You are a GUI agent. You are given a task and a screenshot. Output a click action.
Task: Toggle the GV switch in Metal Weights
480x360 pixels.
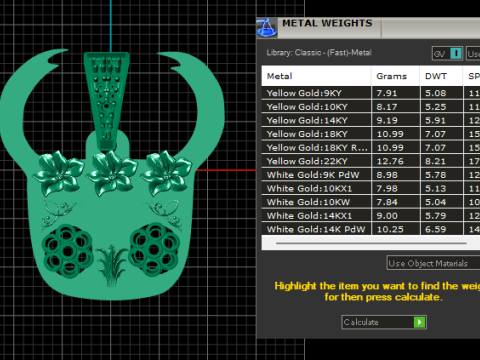pos(447,54)
